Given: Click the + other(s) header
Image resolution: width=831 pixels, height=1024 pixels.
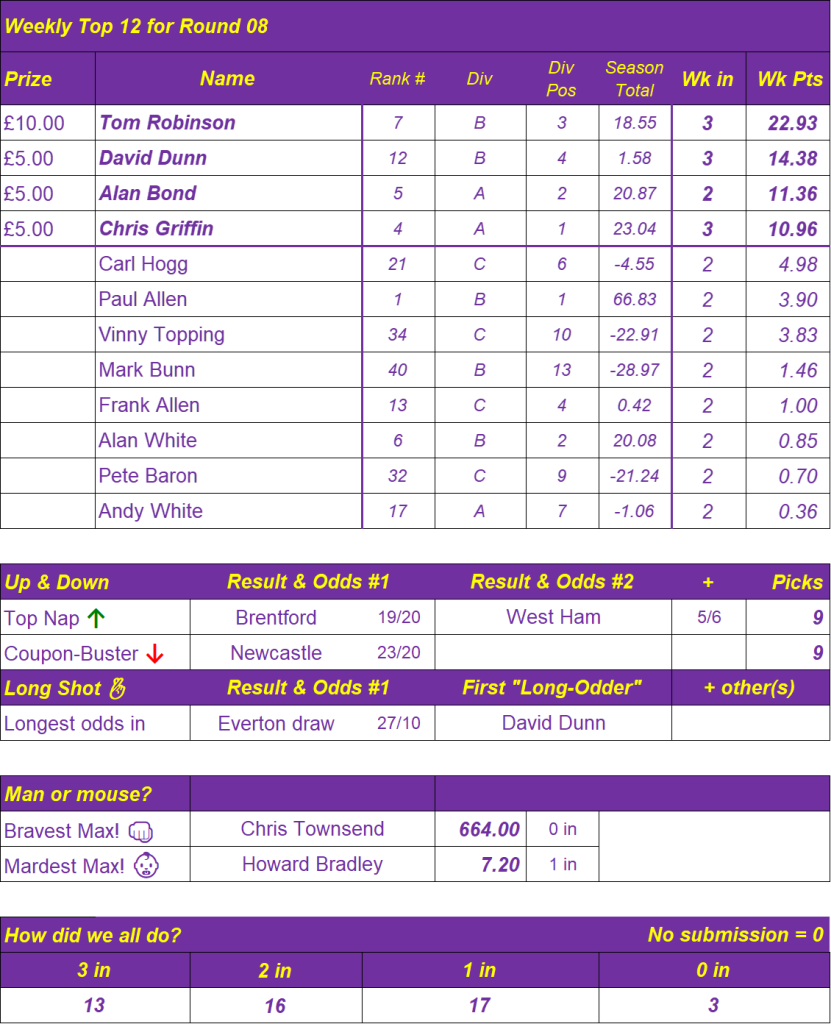Looking at the screenshot, I should [749, 687].
